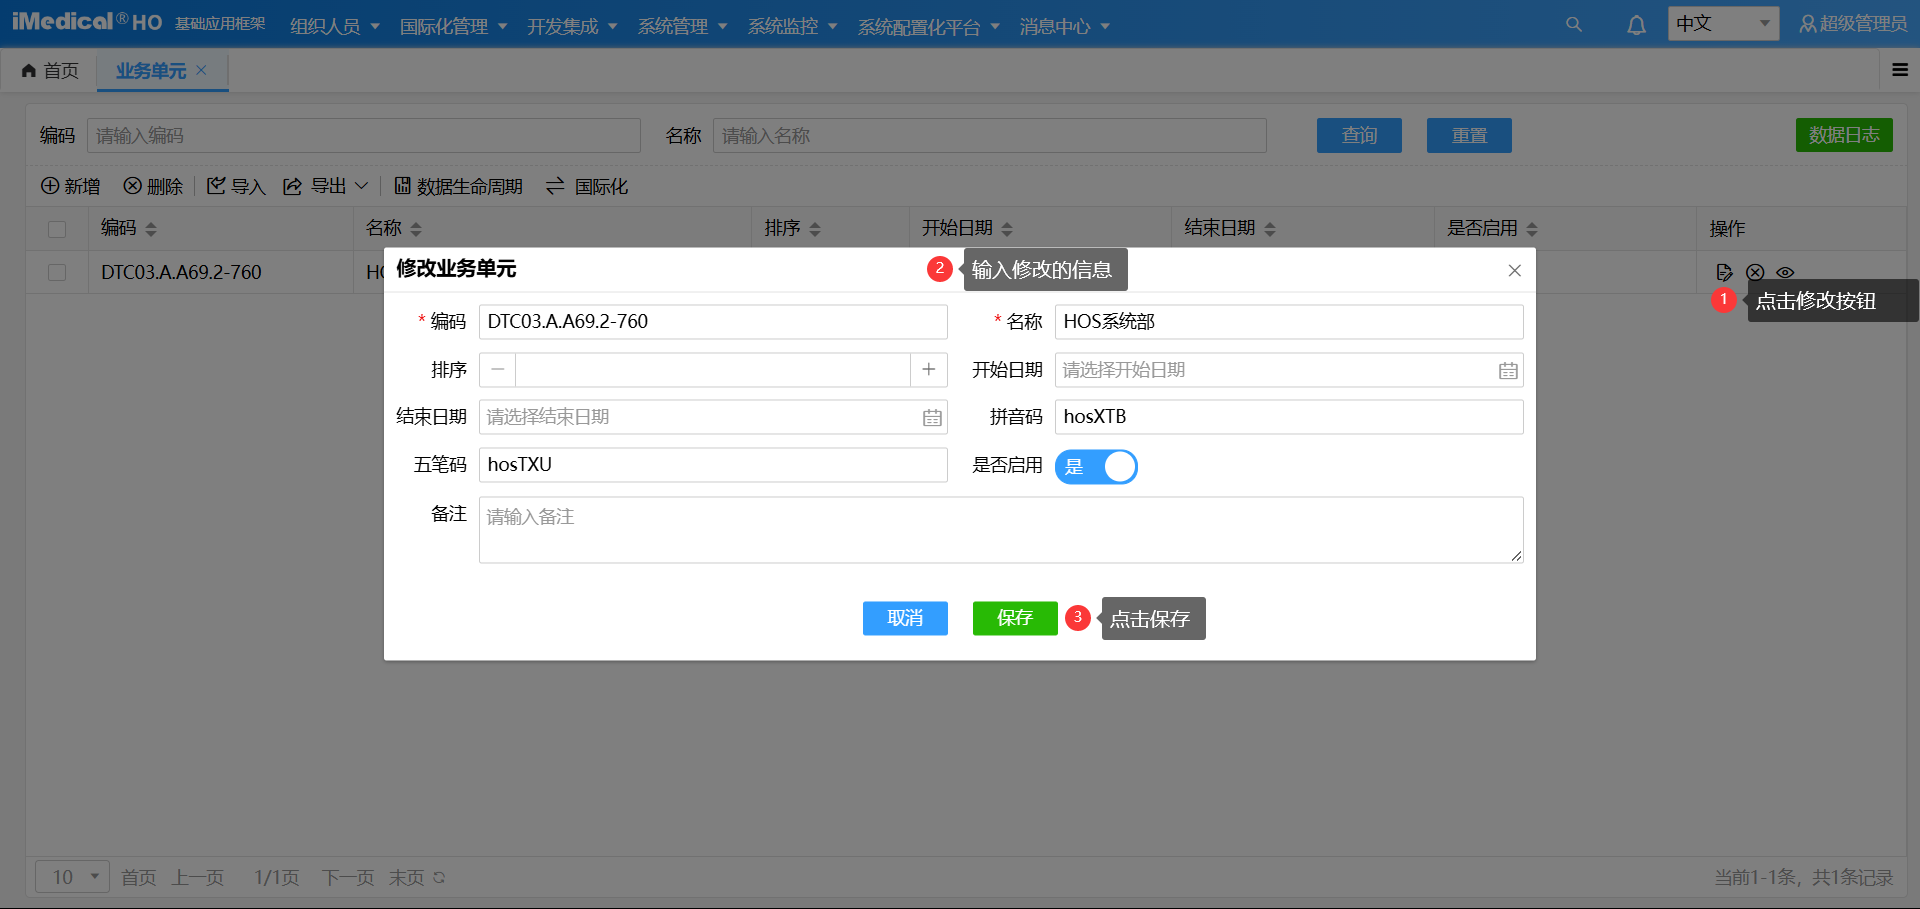Open the 国际化管理 menu
Viewport: 1920px width, 909px height.
point(454,26)
